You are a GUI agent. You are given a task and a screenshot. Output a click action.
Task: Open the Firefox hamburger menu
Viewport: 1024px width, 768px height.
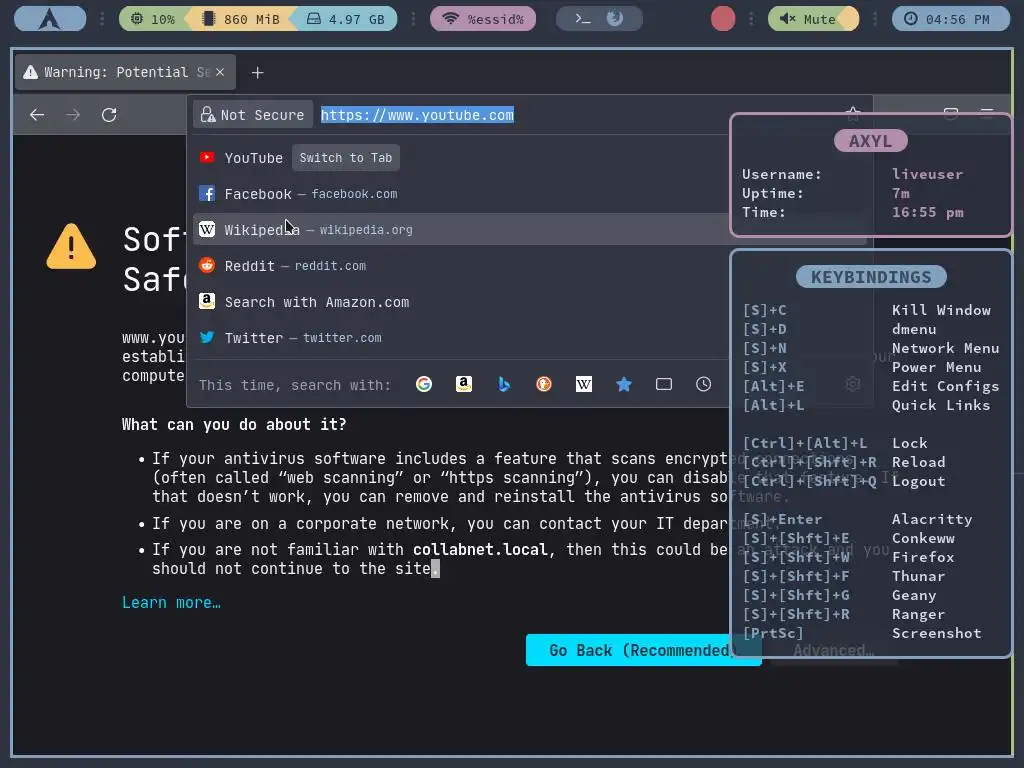pos(987,114)
